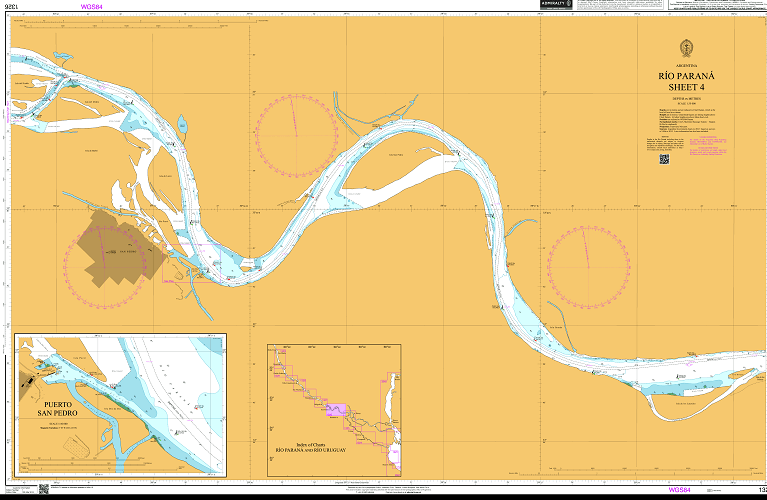This screenshot has height=500, width=767.
Task: Click the ARGENTINA heading text
Action: 686,64
